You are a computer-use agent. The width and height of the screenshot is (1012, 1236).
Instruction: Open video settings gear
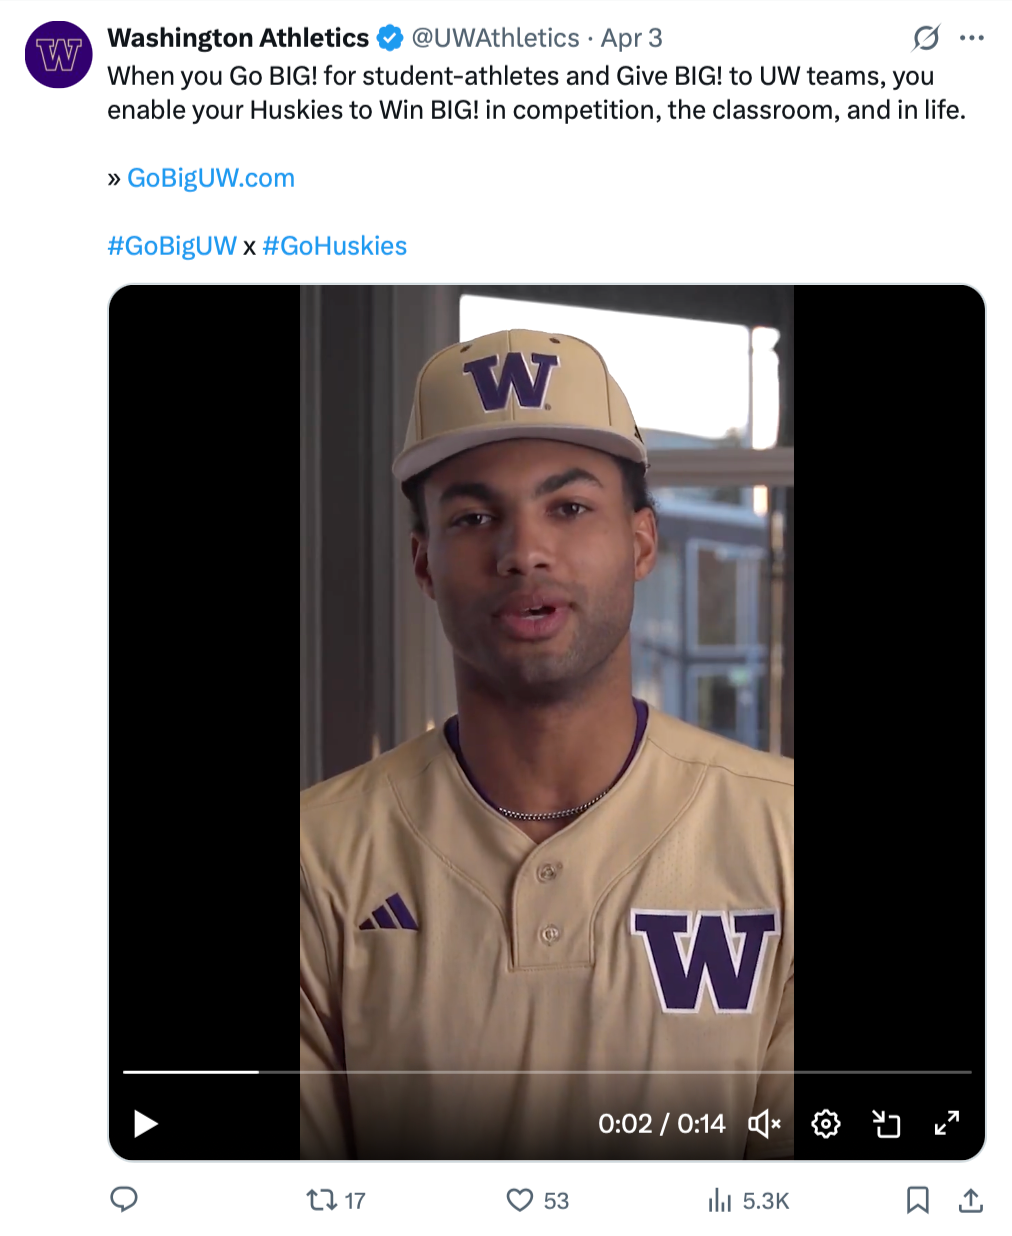[x=826, y=1124]
